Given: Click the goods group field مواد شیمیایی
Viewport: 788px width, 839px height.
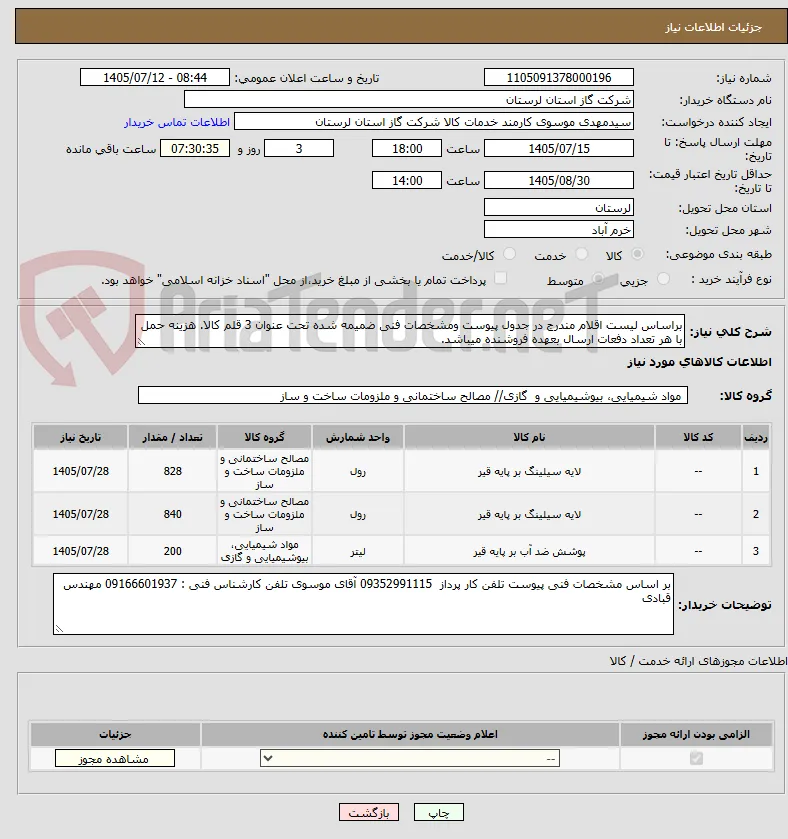Looking at the screenshot, I should (412, 396).
